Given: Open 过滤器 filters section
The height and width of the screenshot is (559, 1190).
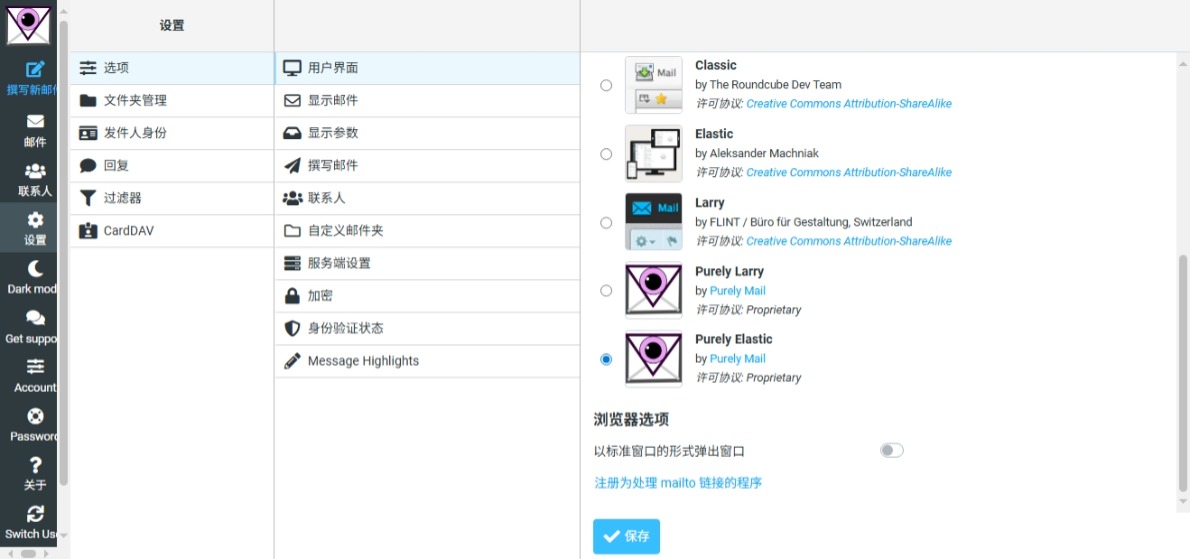Looking at the screenshot, I should 172,198.
